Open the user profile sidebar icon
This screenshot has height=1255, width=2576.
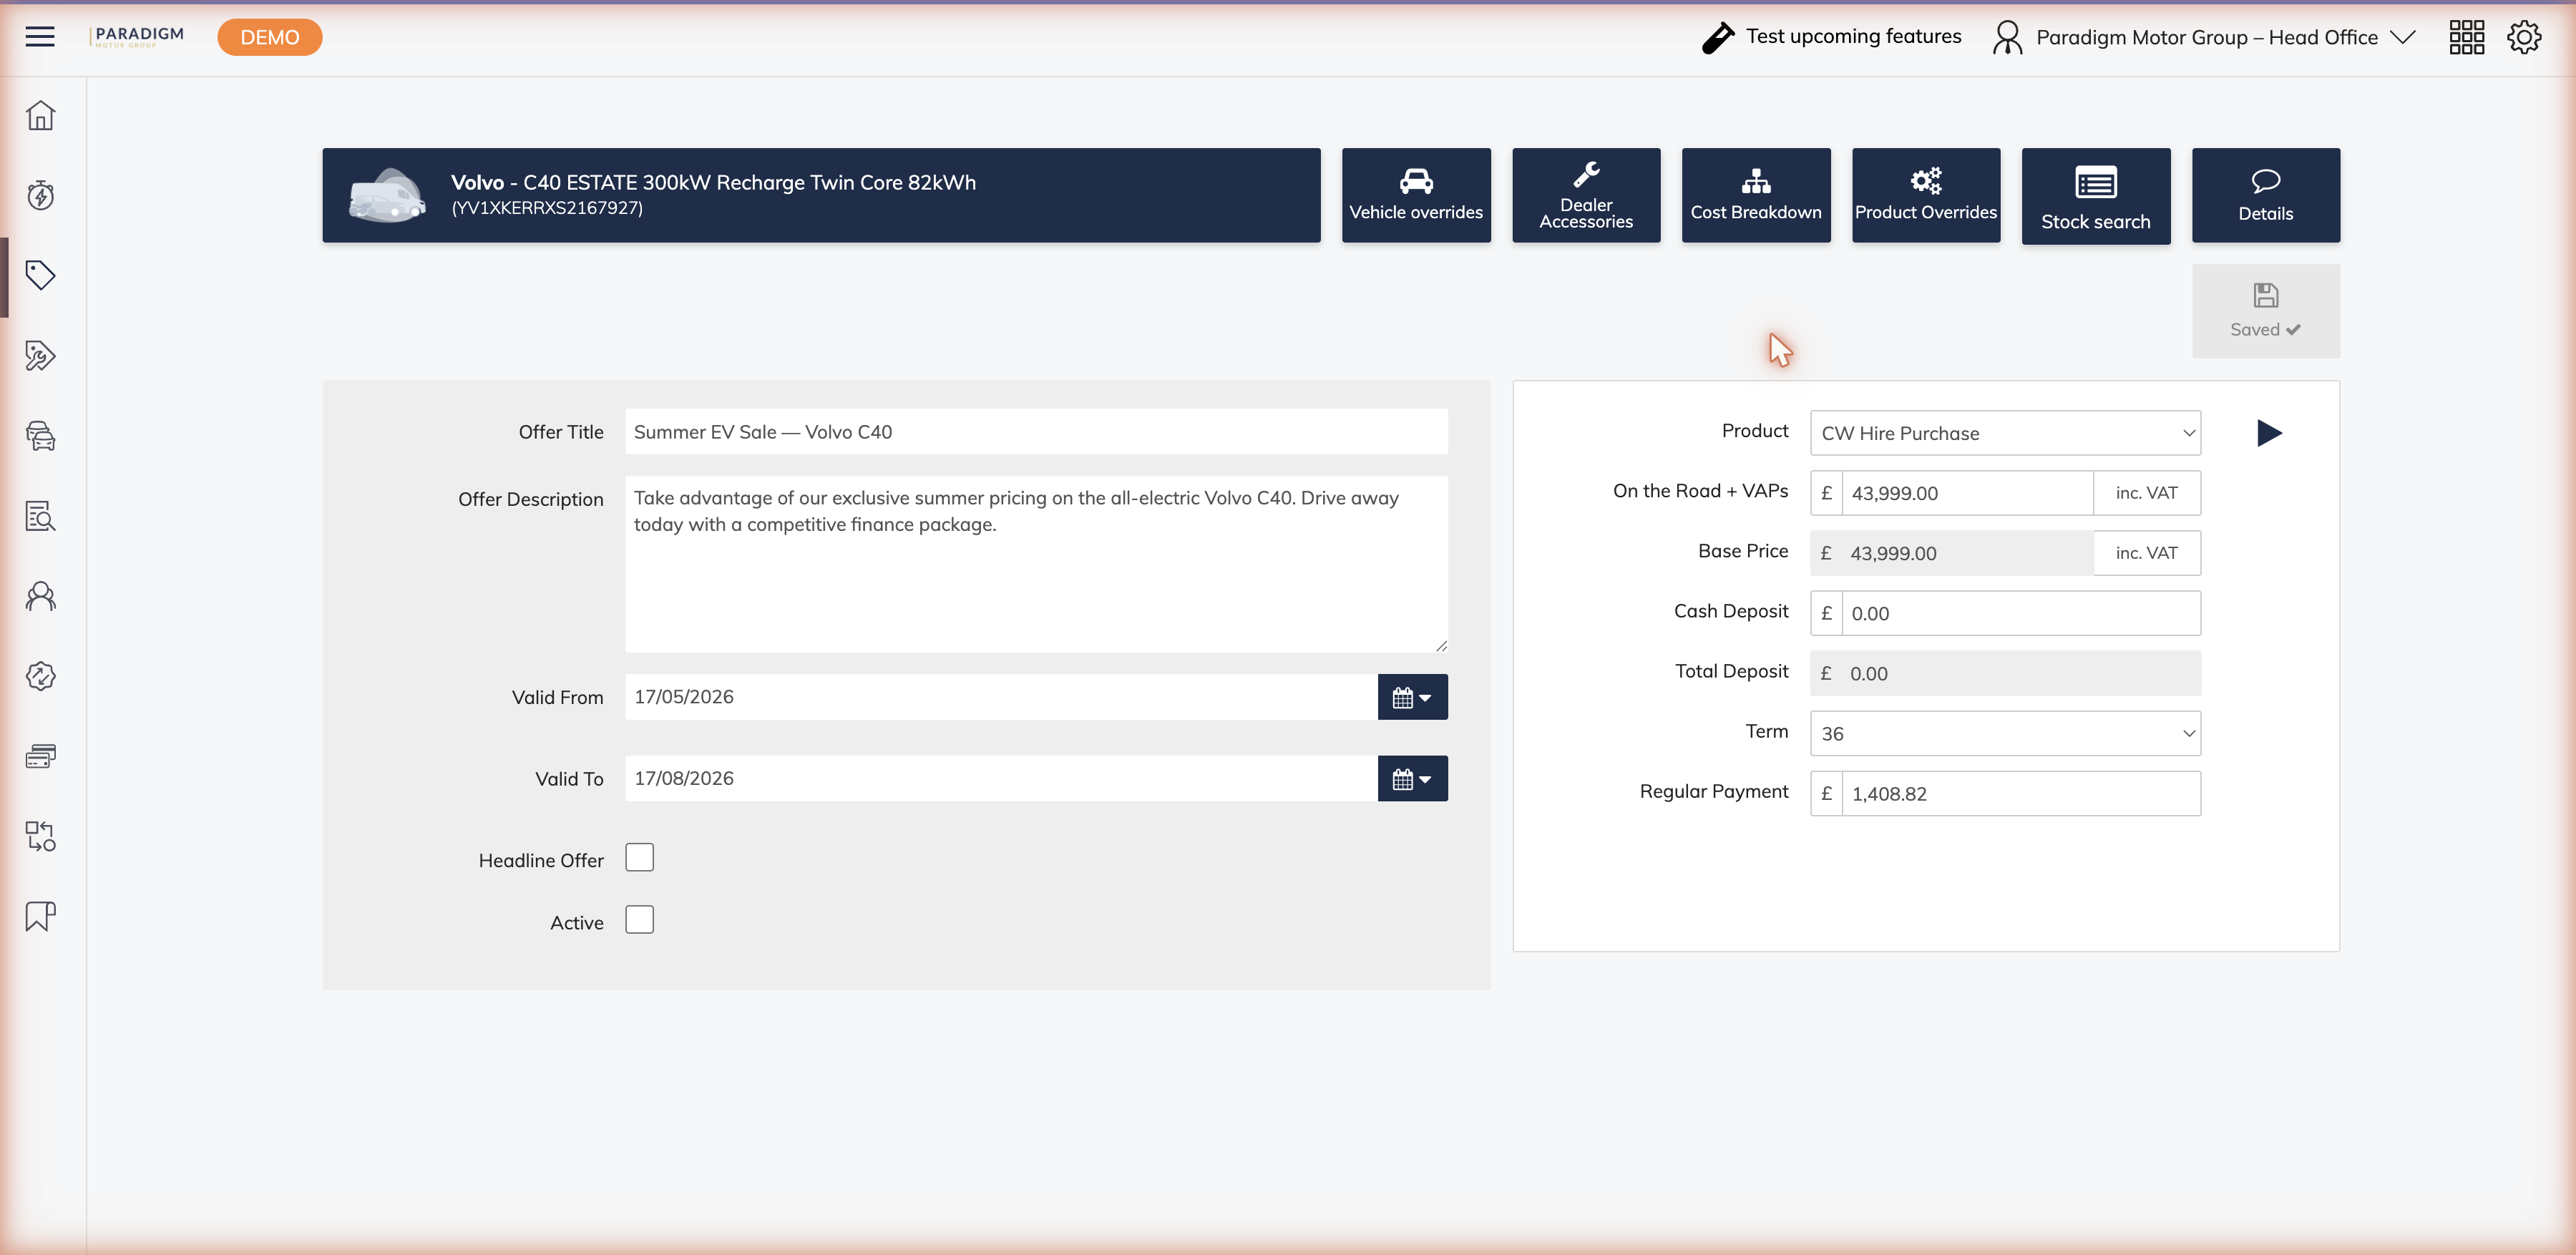click(x=41, y=596)
